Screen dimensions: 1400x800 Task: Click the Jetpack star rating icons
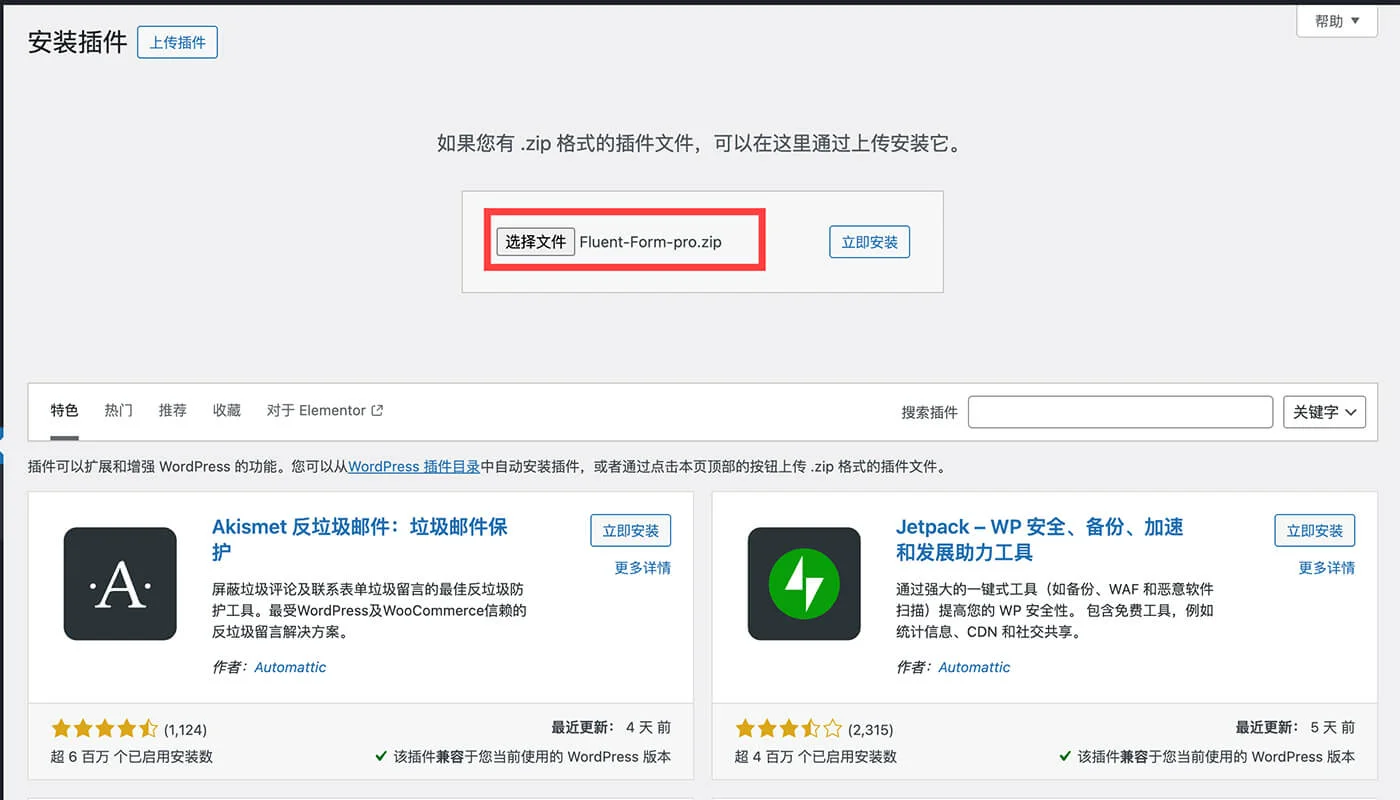pos(788,729)
